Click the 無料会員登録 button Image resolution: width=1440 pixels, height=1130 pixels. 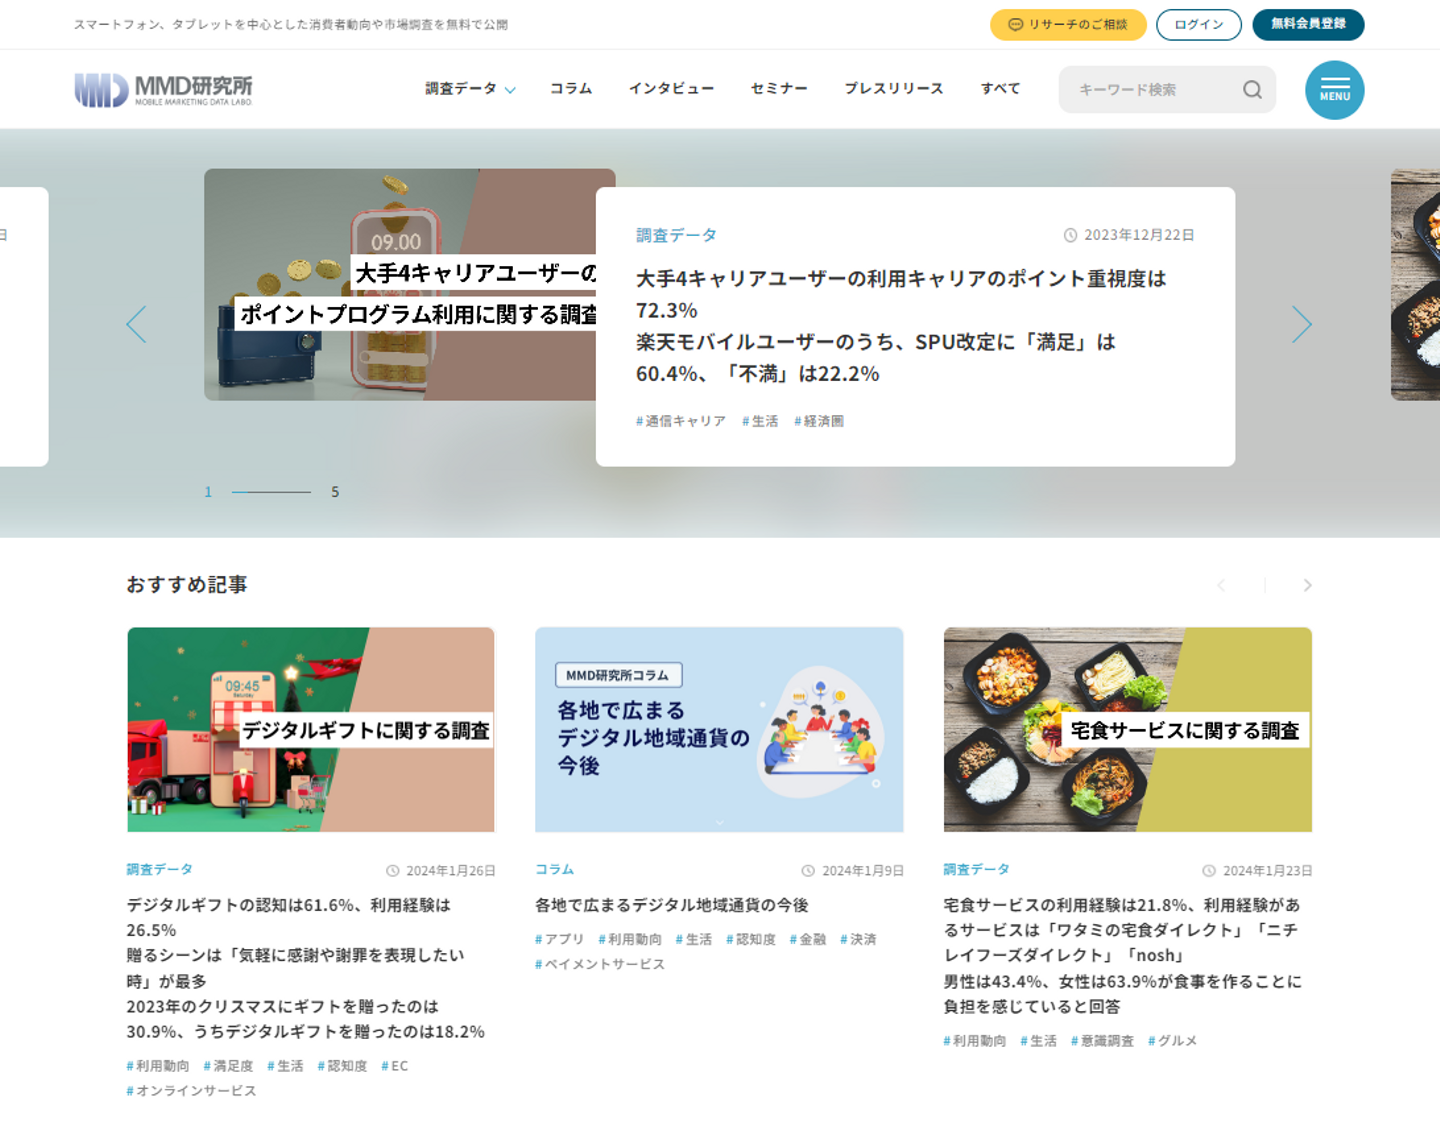tap(1308, 25)
